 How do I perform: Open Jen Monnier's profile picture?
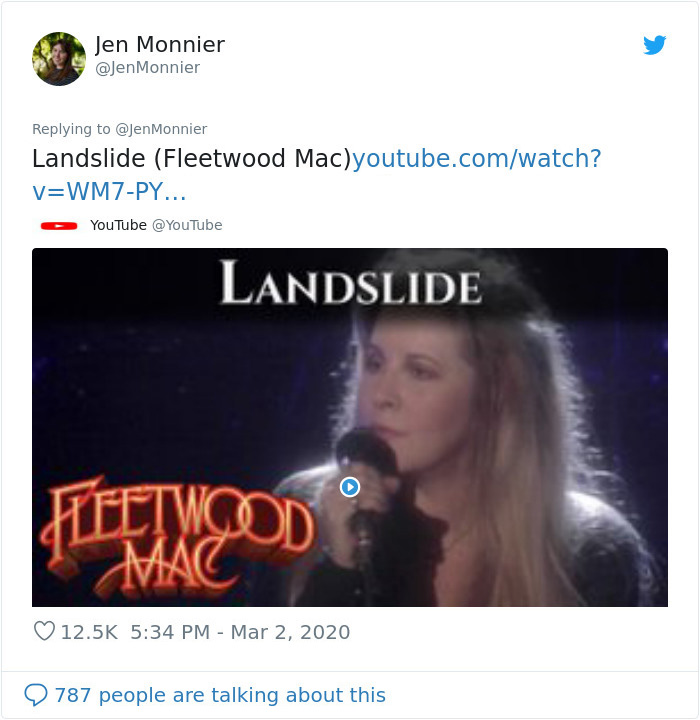(x=59, y=59)
